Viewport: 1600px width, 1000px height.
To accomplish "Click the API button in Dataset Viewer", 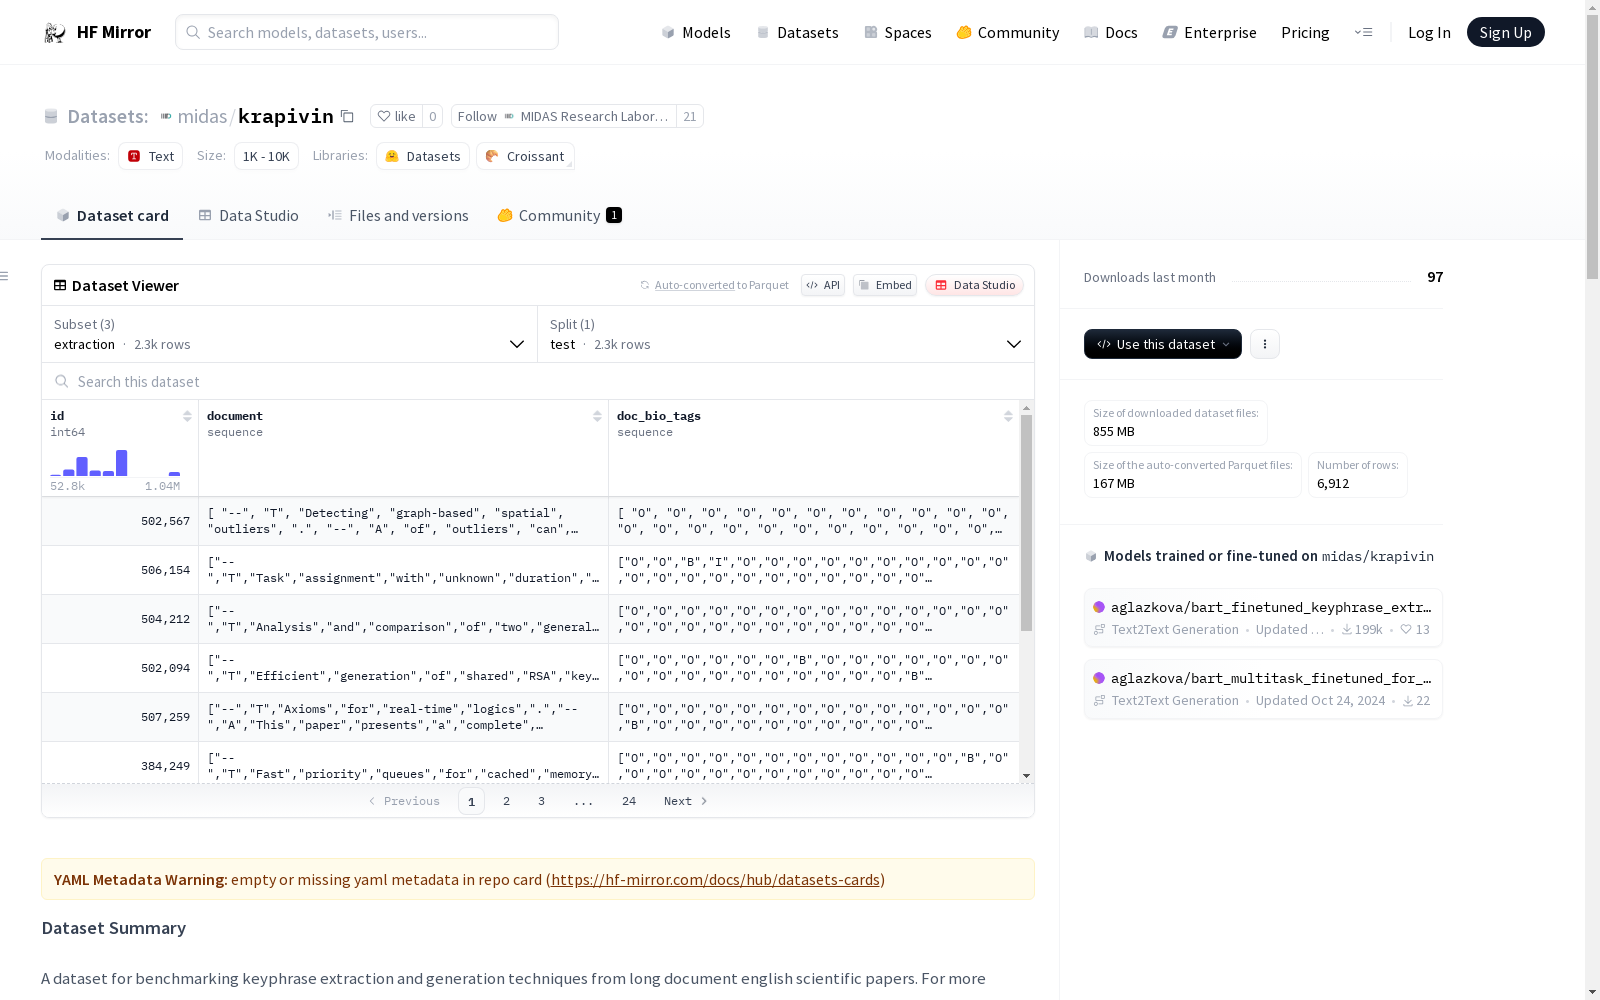I will [823, 285].
